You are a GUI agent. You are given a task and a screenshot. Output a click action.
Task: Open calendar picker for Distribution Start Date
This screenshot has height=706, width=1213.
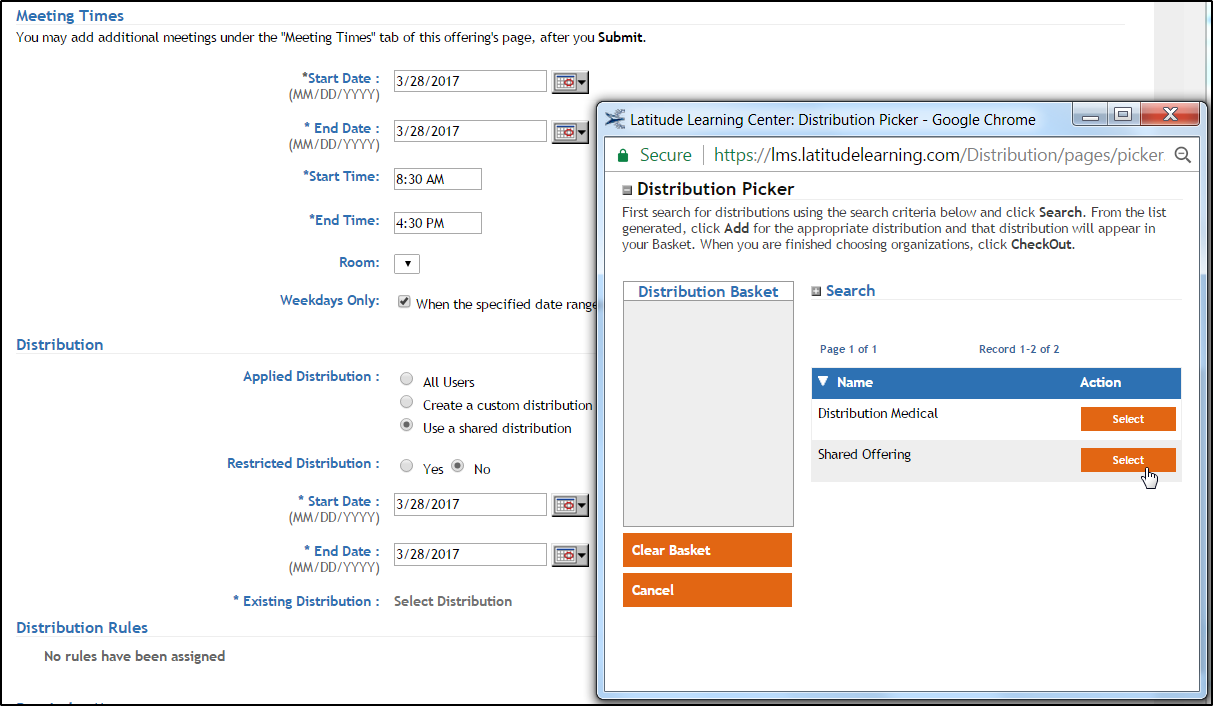coord(570,505)
